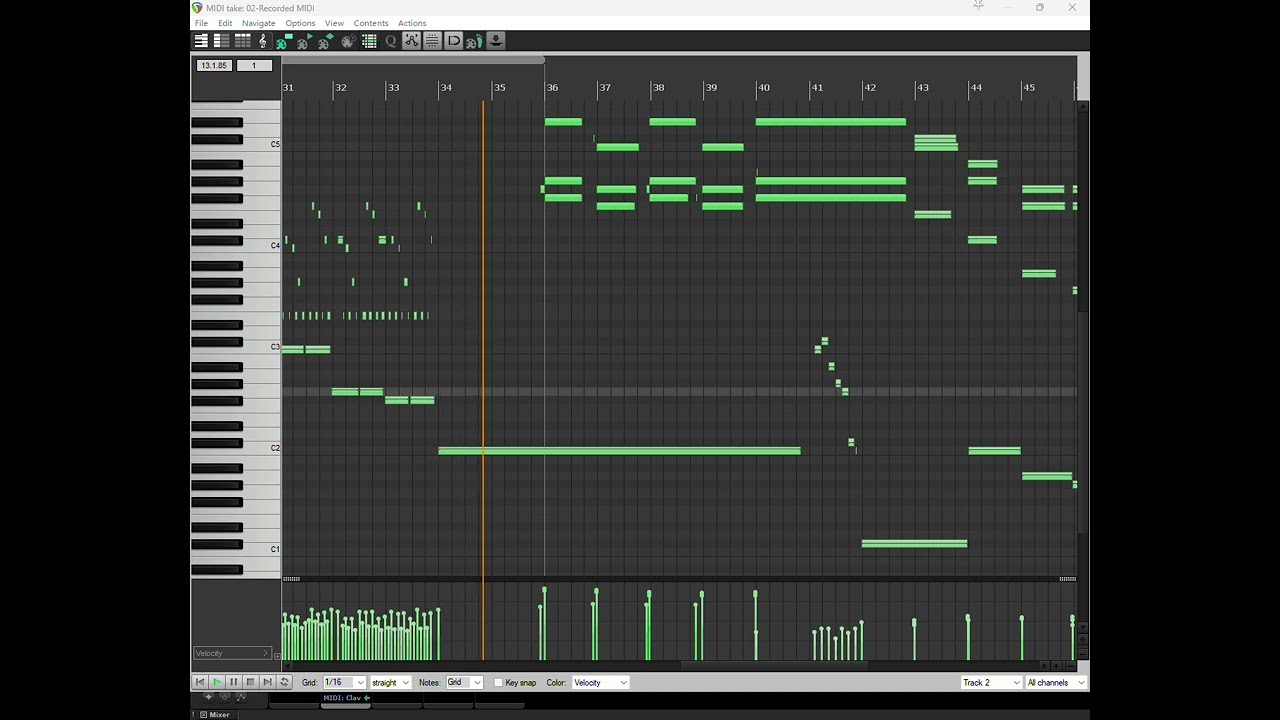
Task: Click measure 40 on the ruler
Action: pyautogui.click(x=764, y=88)
